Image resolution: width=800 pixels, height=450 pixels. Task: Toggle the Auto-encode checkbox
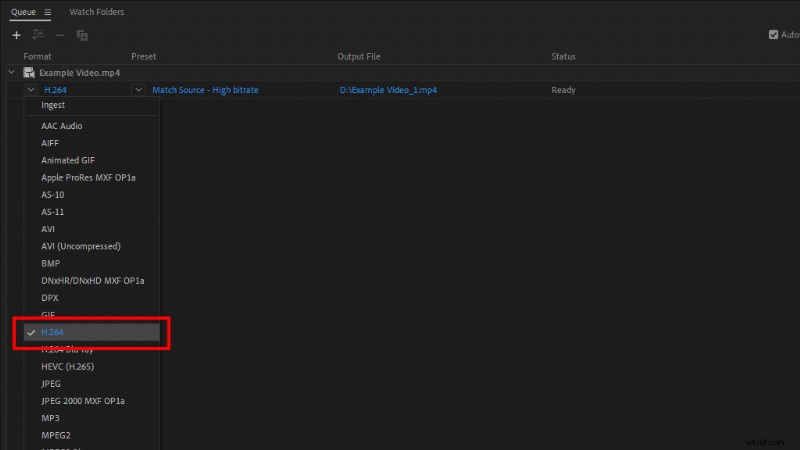click(773, 35)
